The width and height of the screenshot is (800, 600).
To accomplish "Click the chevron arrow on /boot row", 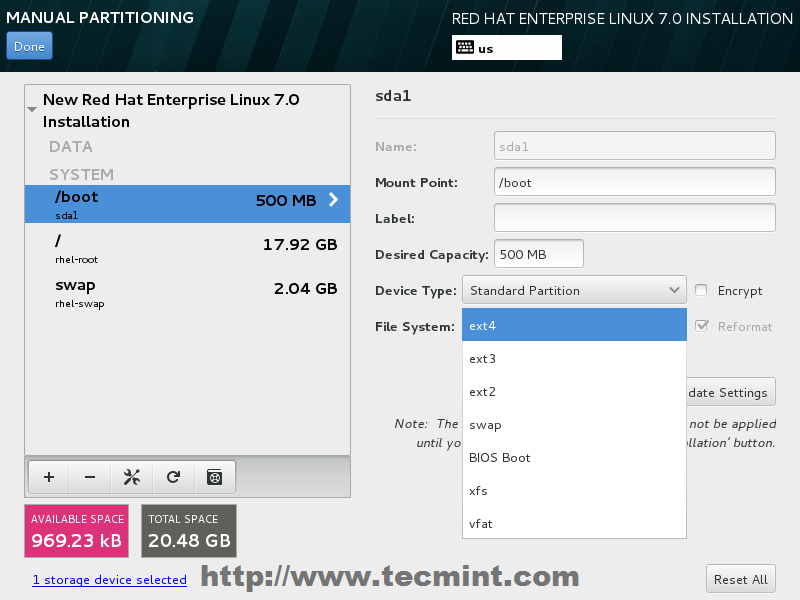I will tap(333, 199).
